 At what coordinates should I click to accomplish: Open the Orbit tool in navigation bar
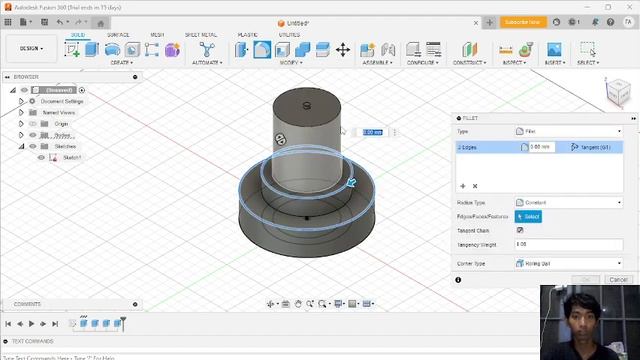(x=270, y=304)
